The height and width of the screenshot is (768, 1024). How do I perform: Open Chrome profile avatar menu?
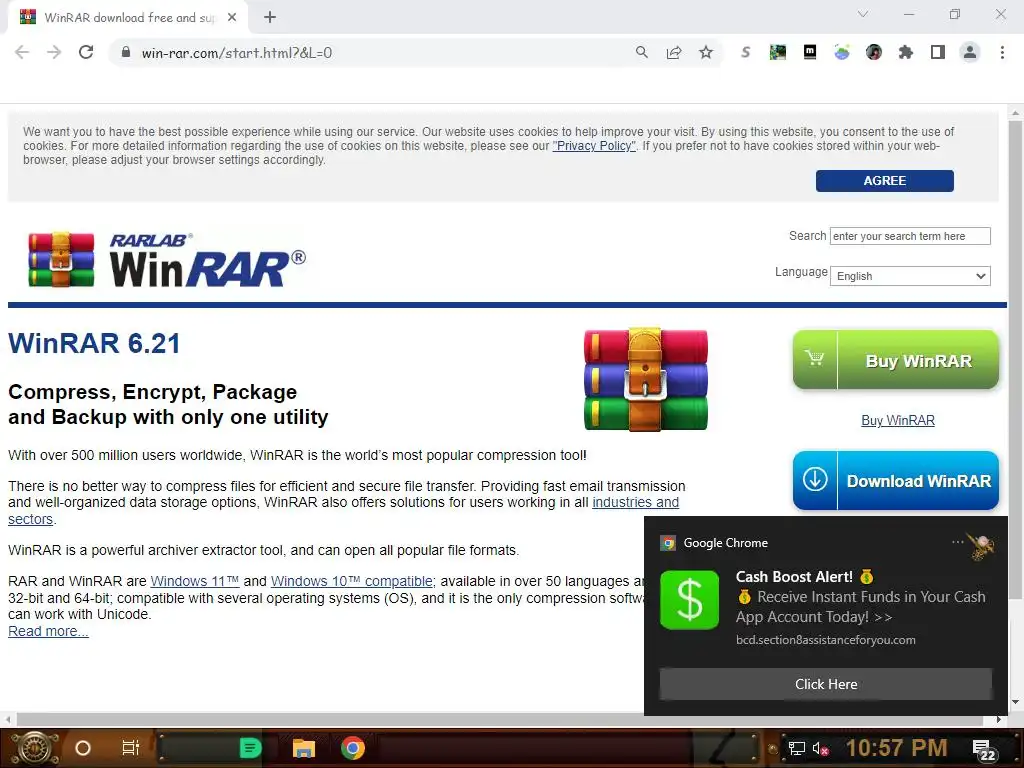coord(970,52)
